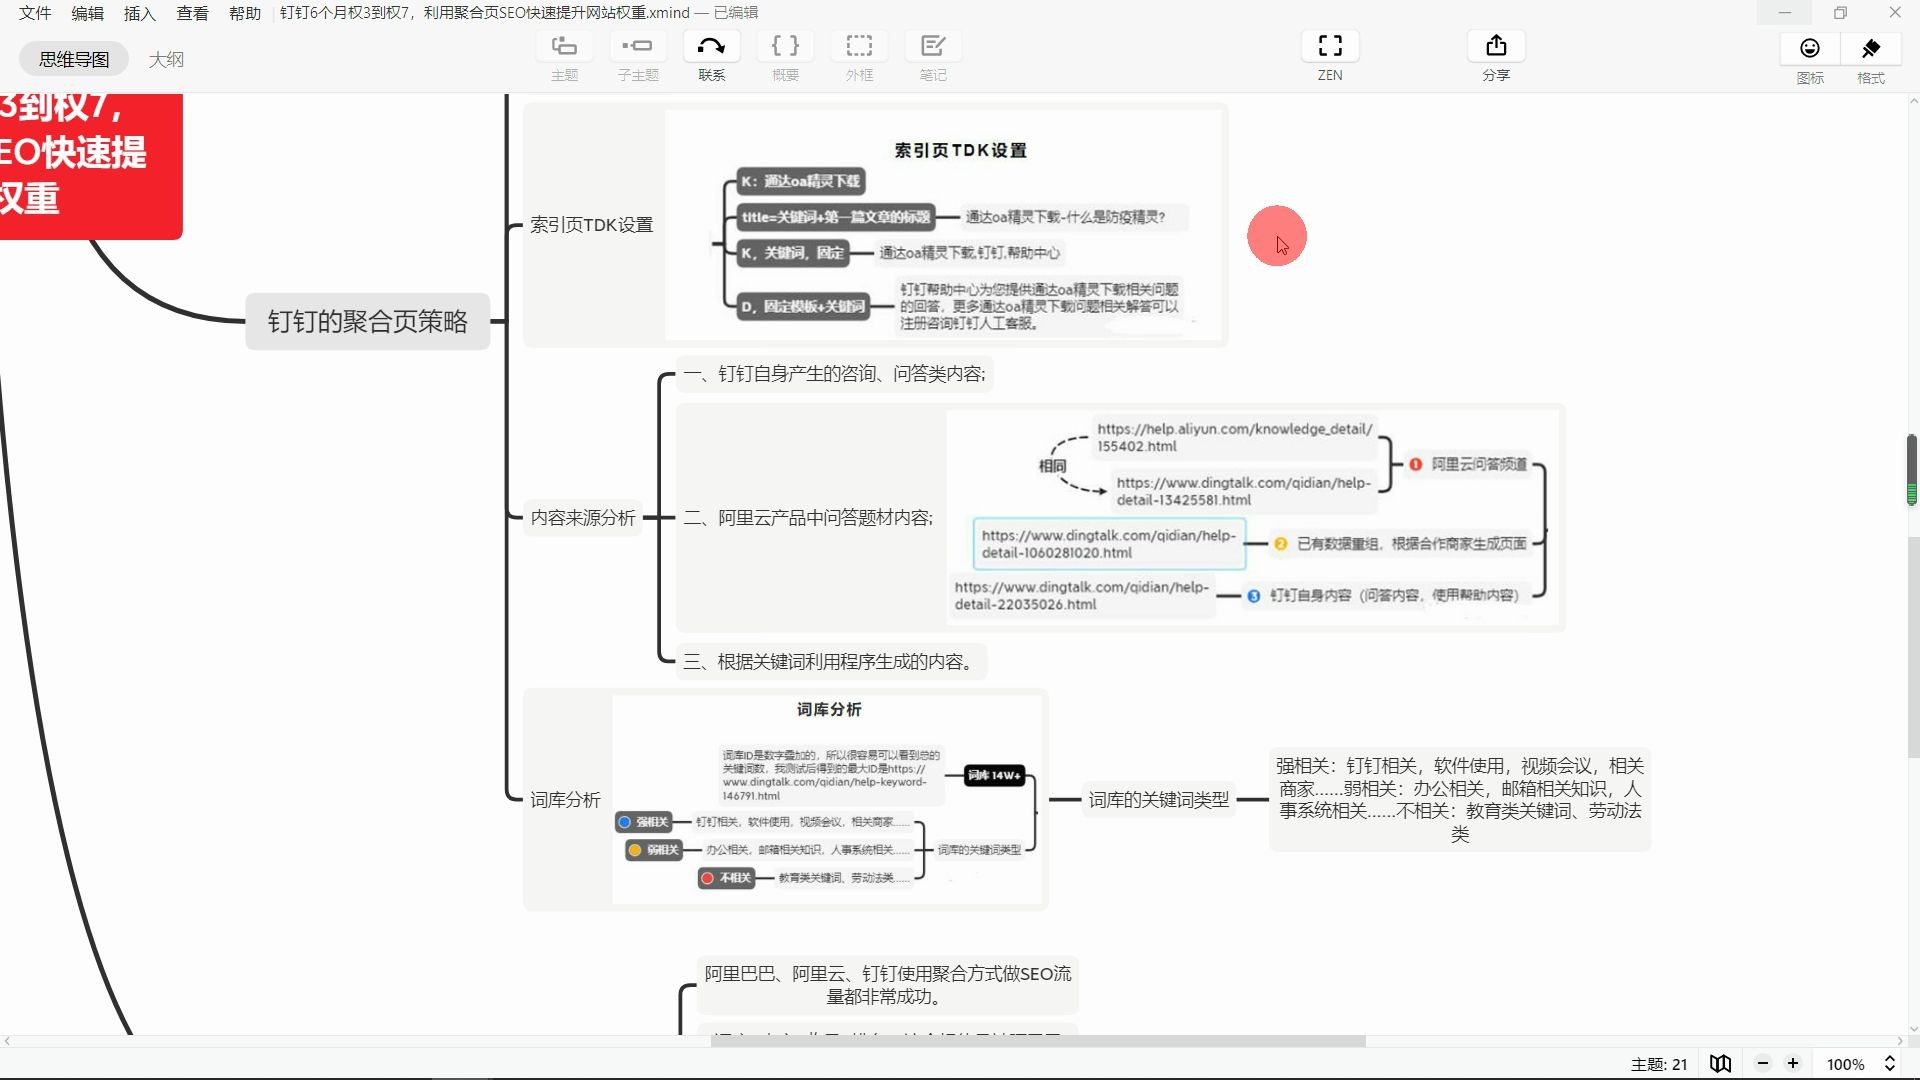Select the red central topic node
This screenshot has height=1080, width=1920.
[90, 166]
